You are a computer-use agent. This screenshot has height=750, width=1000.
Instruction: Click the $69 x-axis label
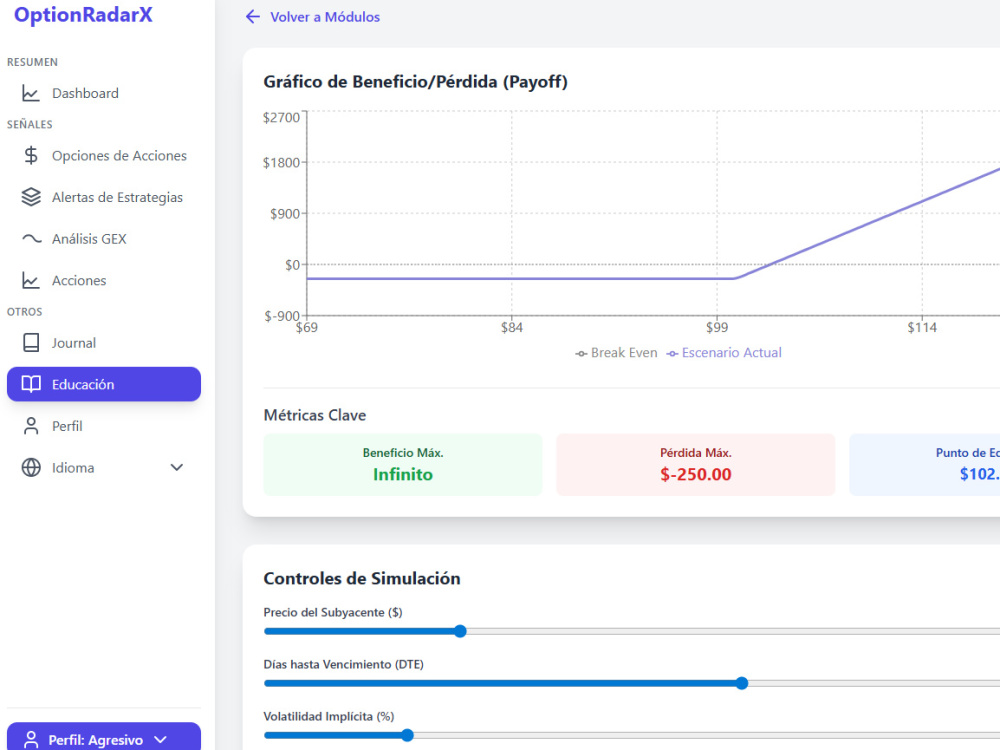[x=307, y=328]
